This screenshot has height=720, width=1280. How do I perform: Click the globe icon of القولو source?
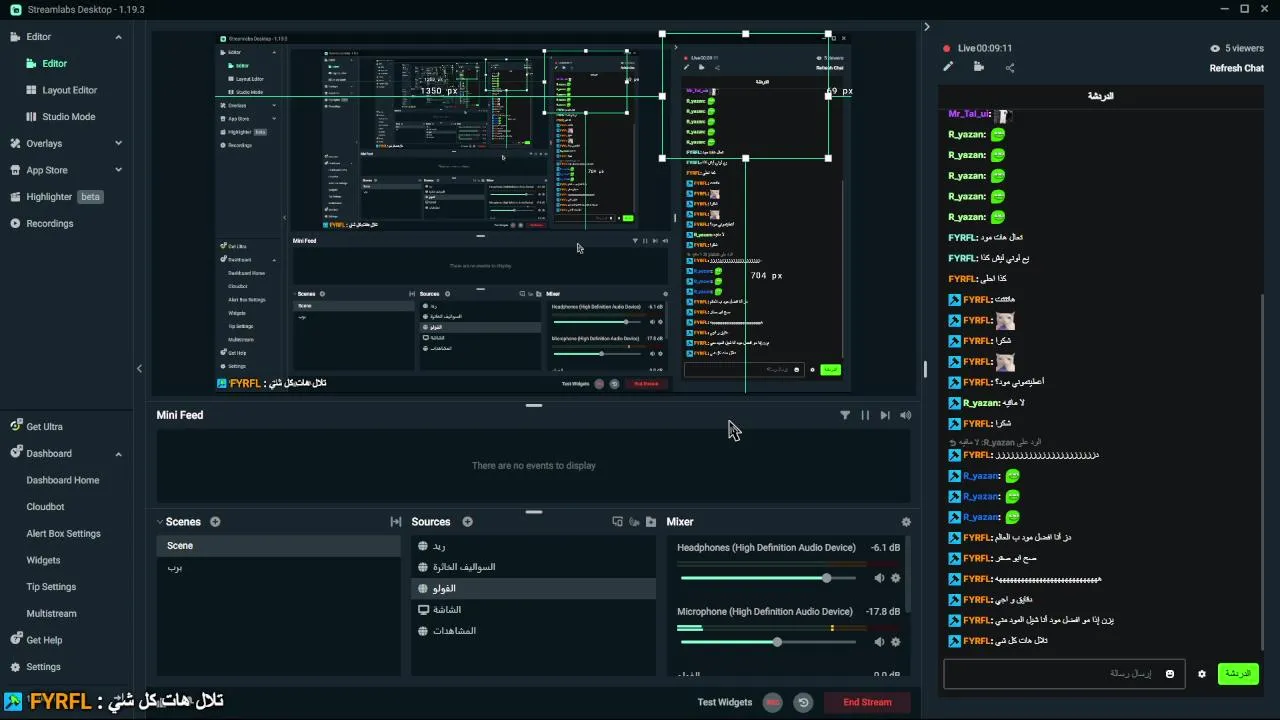click(424, 589)
